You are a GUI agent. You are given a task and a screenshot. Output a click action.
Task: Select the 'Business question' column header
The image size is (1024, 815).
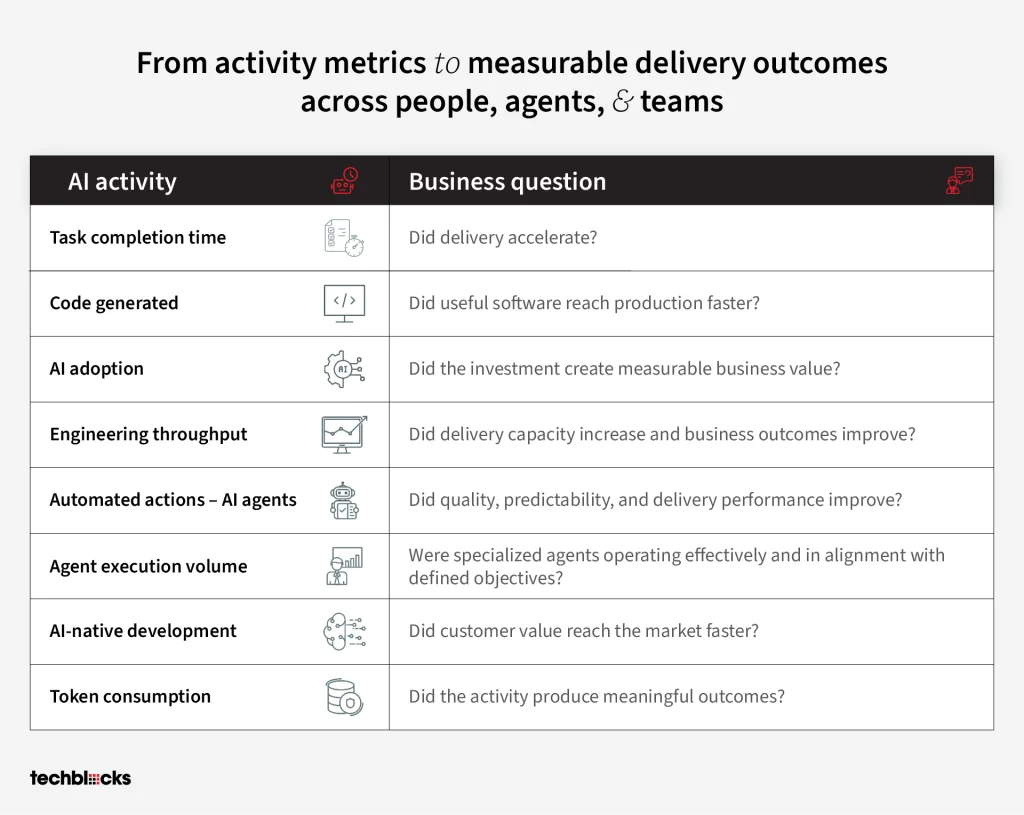click(x=507, y=182)
